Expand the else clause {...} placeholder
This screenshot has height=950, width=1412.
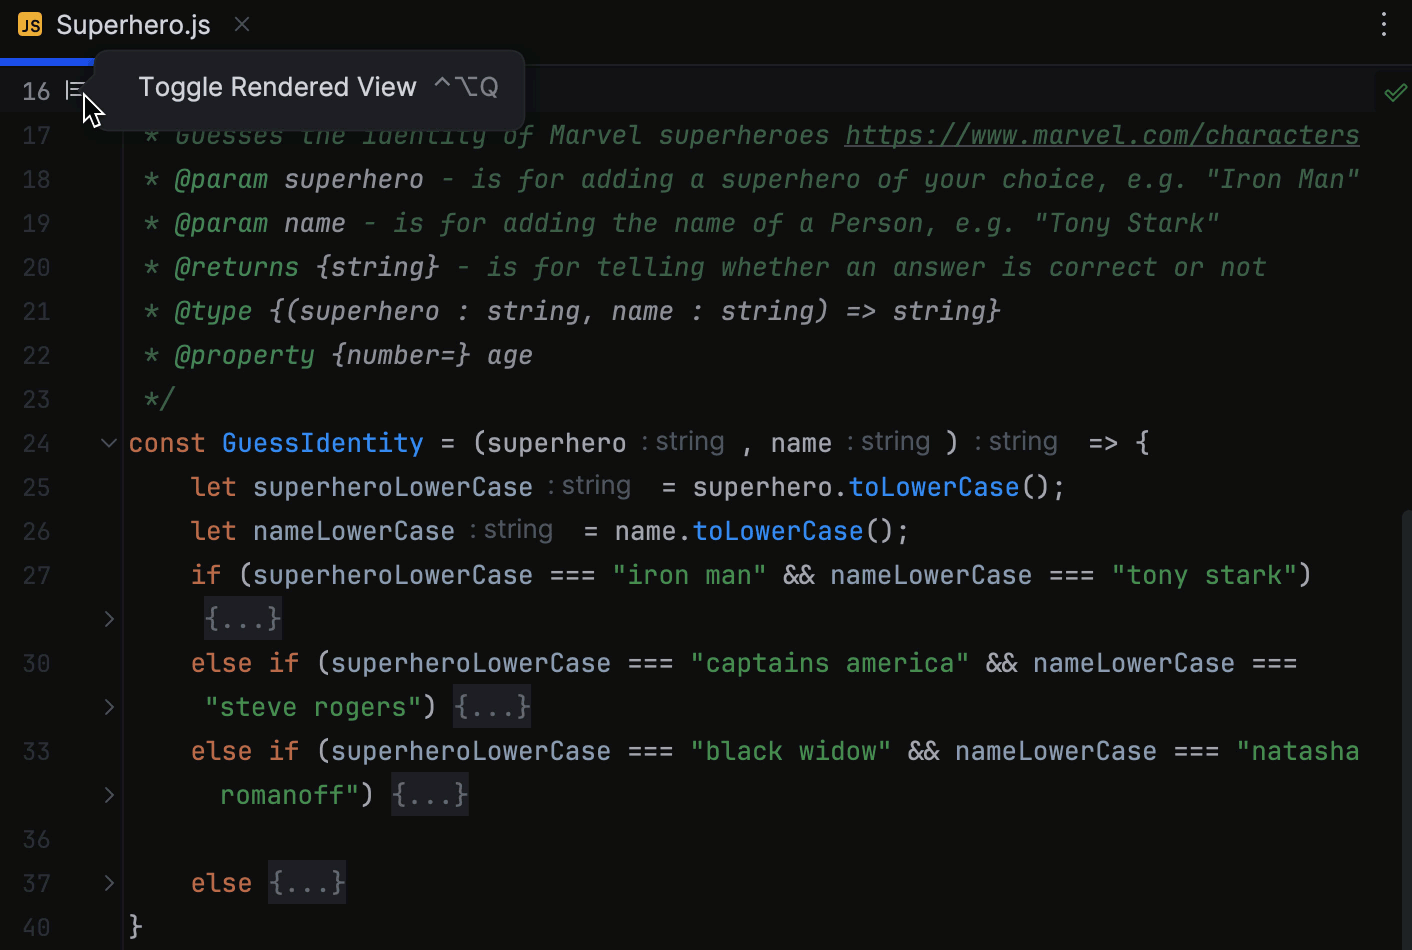[306, 882]
